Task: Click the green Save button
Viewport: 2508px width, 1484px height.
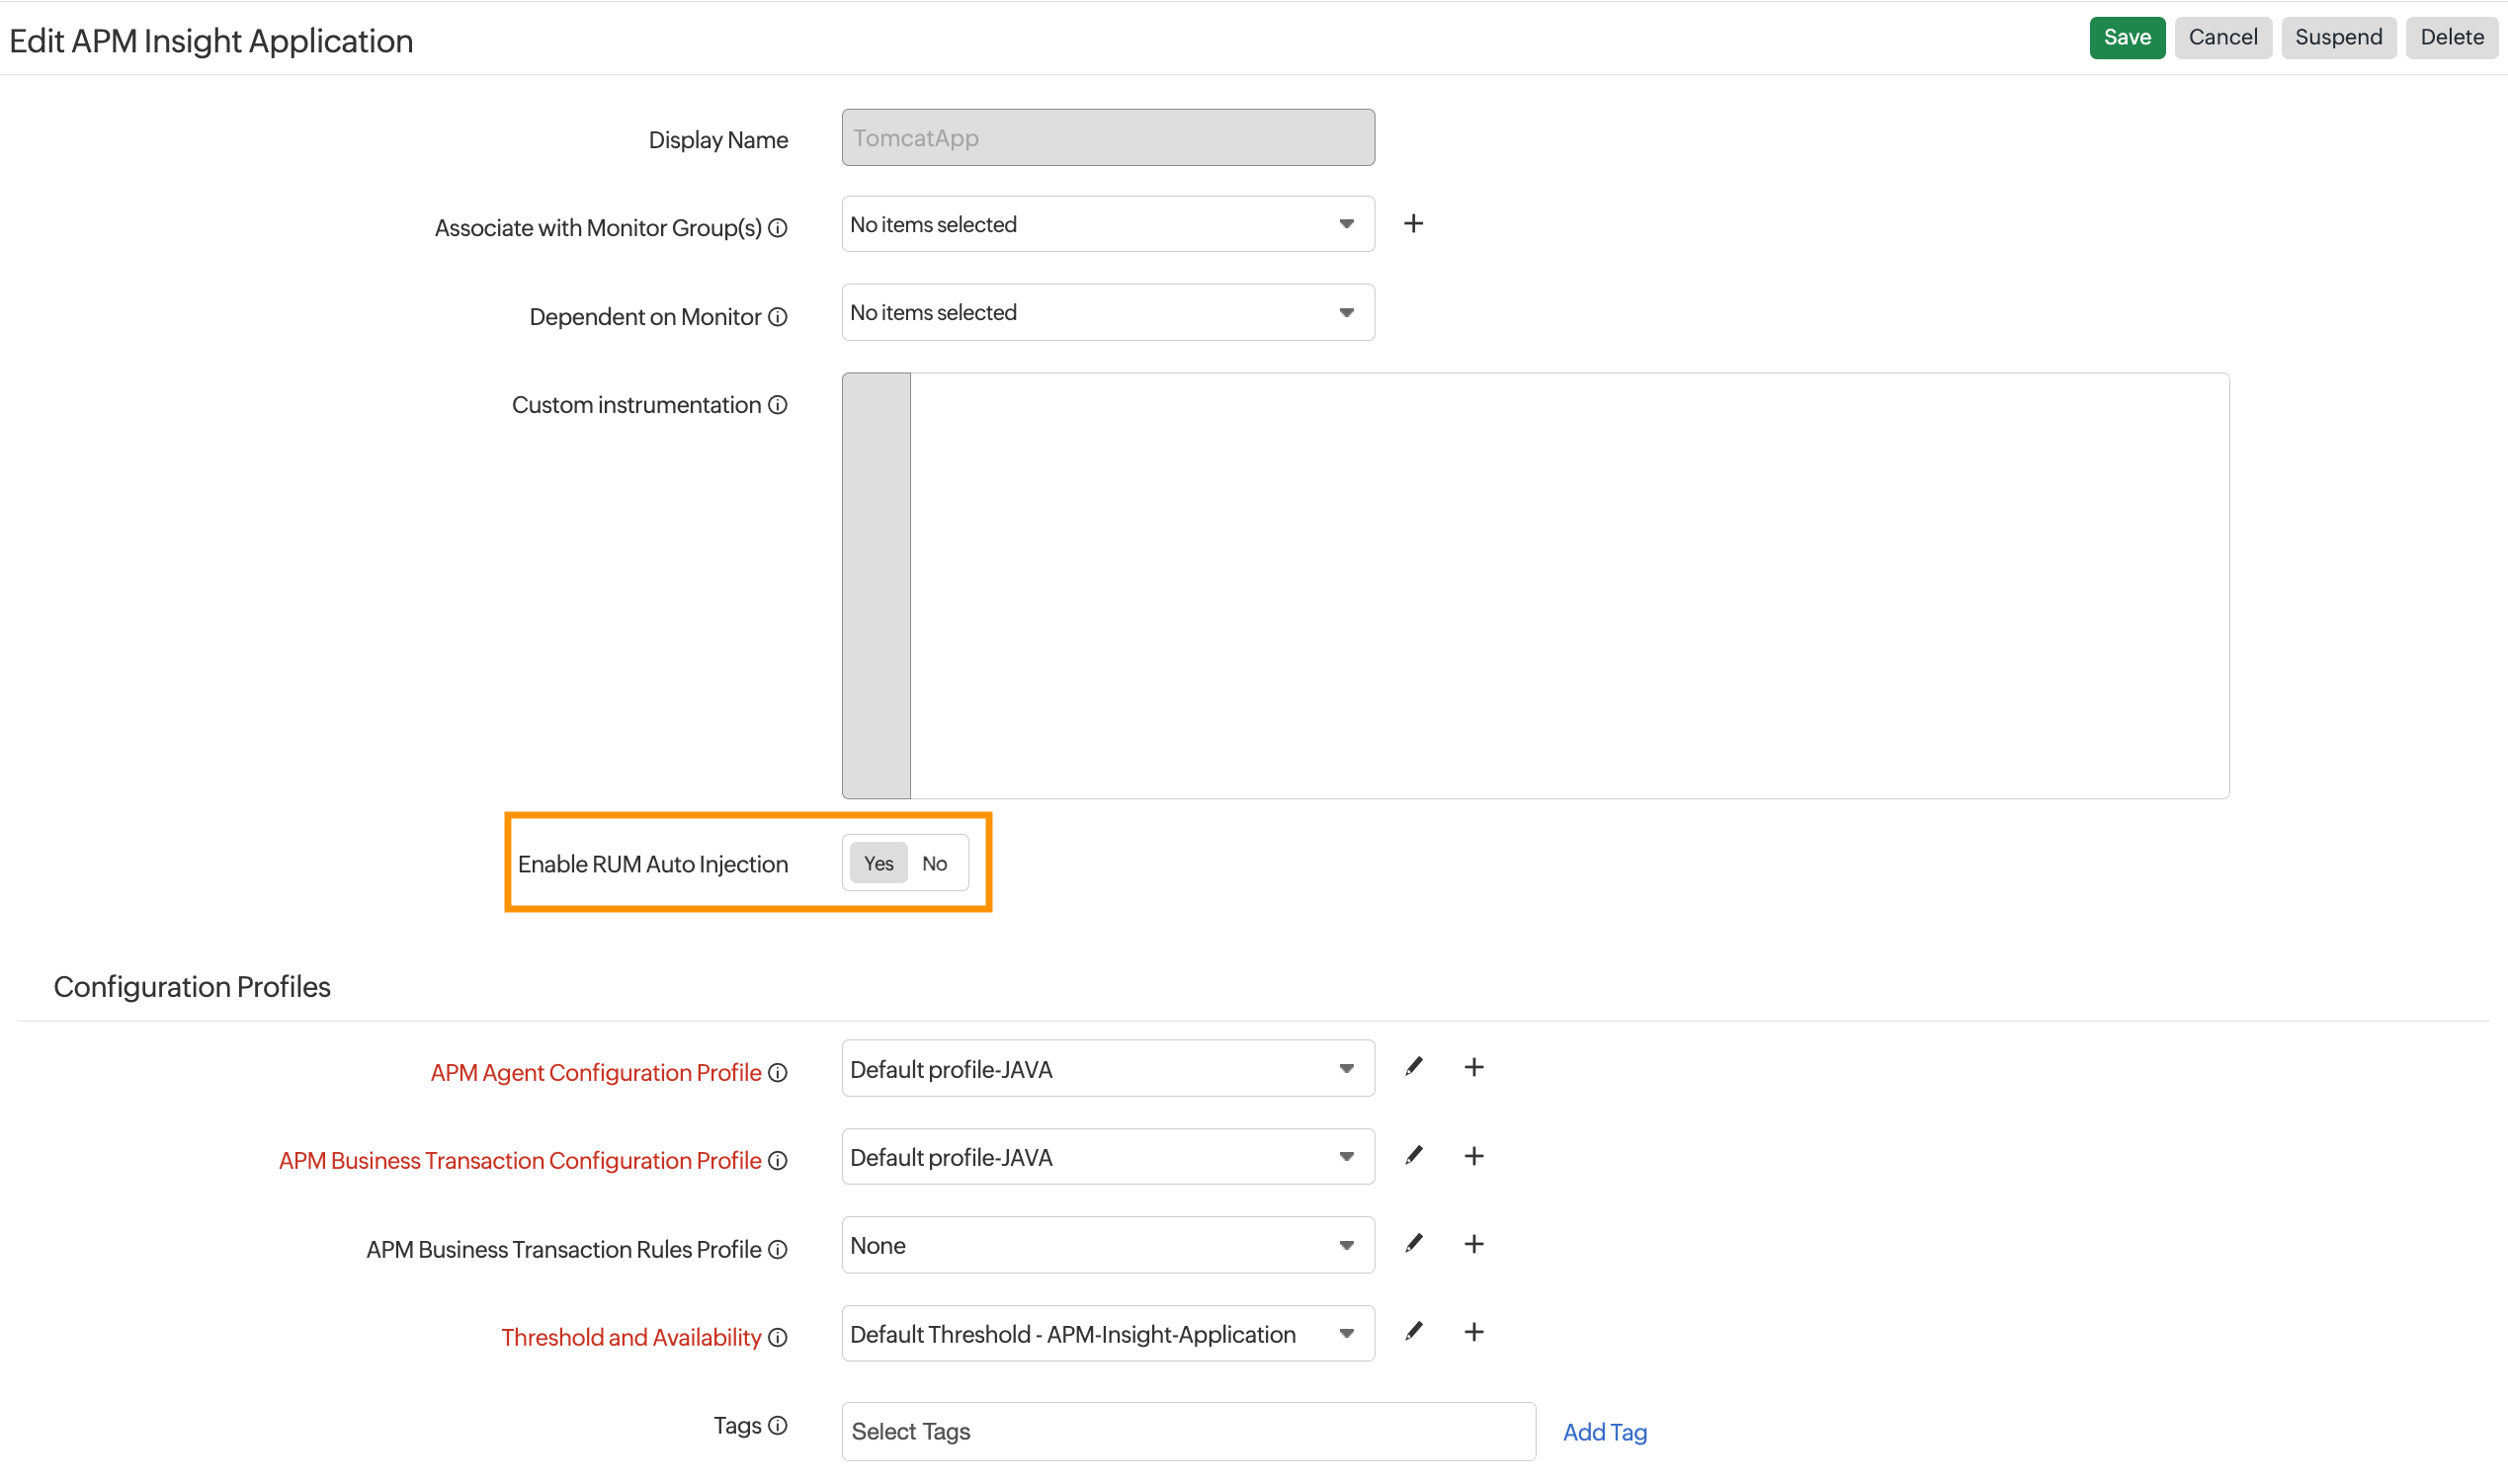Action: point(2126,38)
